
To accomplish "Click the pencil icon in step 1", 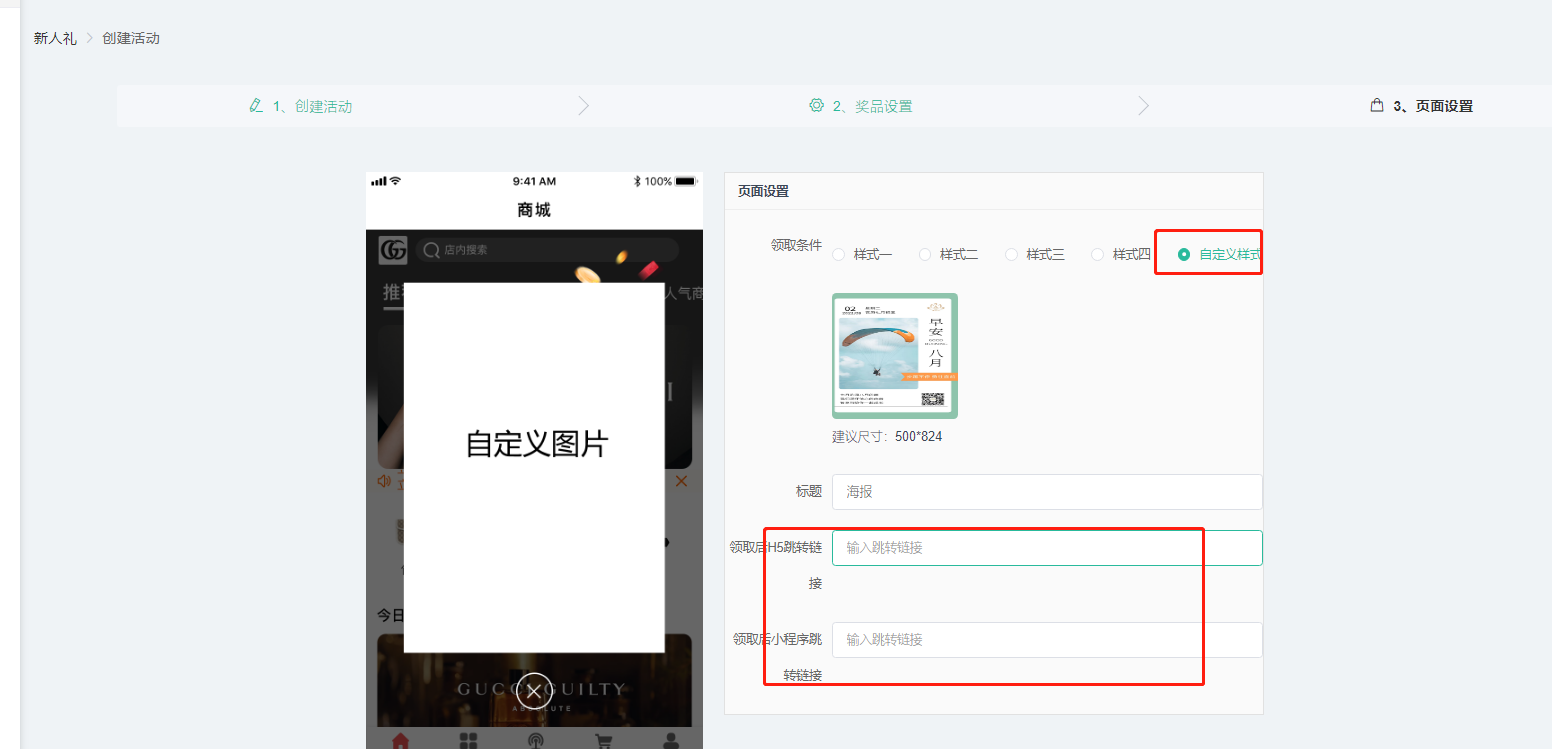I will (x=256, y=106).
